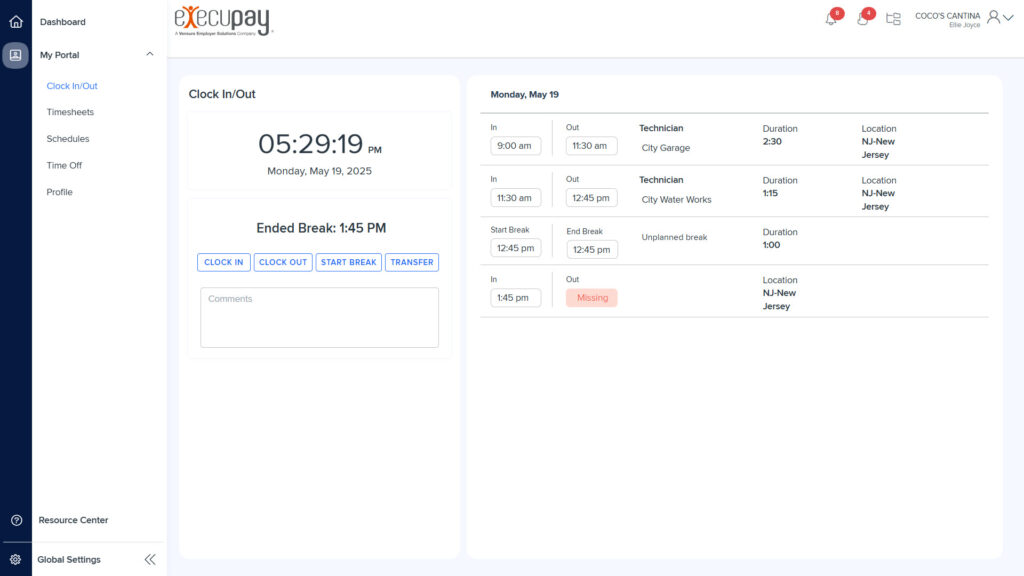The width and height of the screenshot is (1024, 576).
Task: Click the Execupay logo
Action: pyautogui.click(x=222, y=20)
